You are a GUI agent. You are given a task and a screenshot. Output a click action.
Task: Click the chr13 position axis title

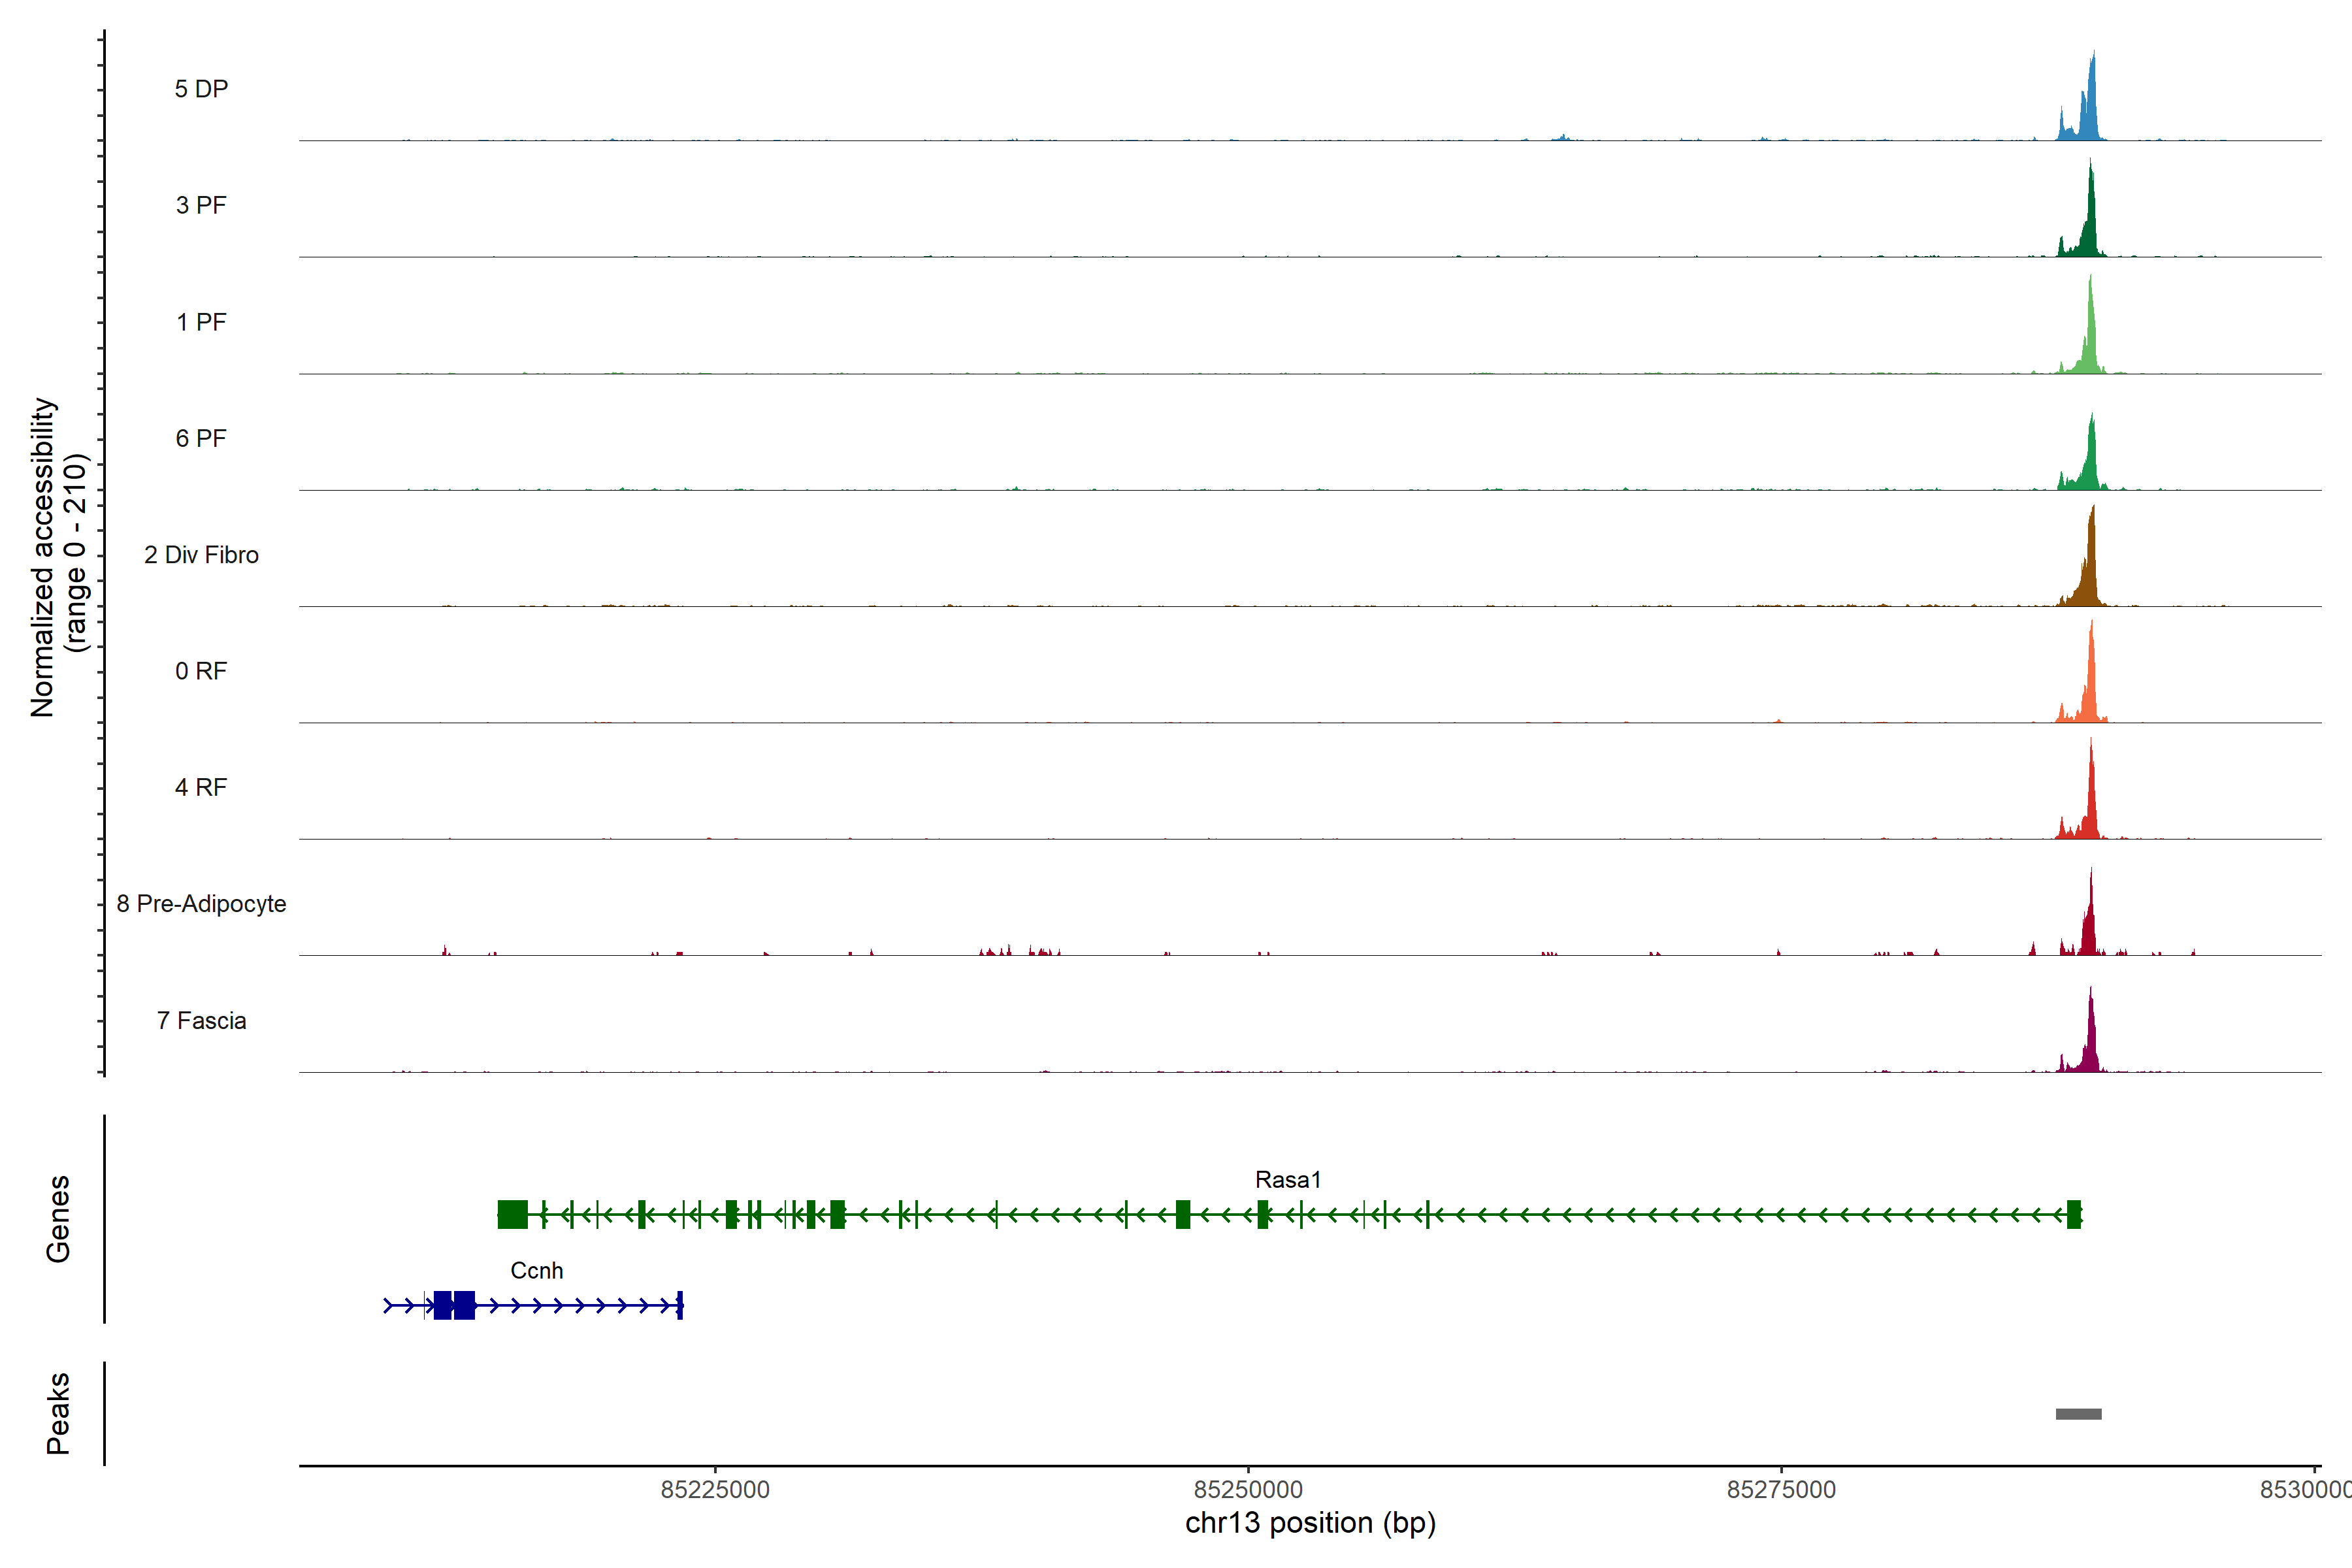tap(1310, 1523)
